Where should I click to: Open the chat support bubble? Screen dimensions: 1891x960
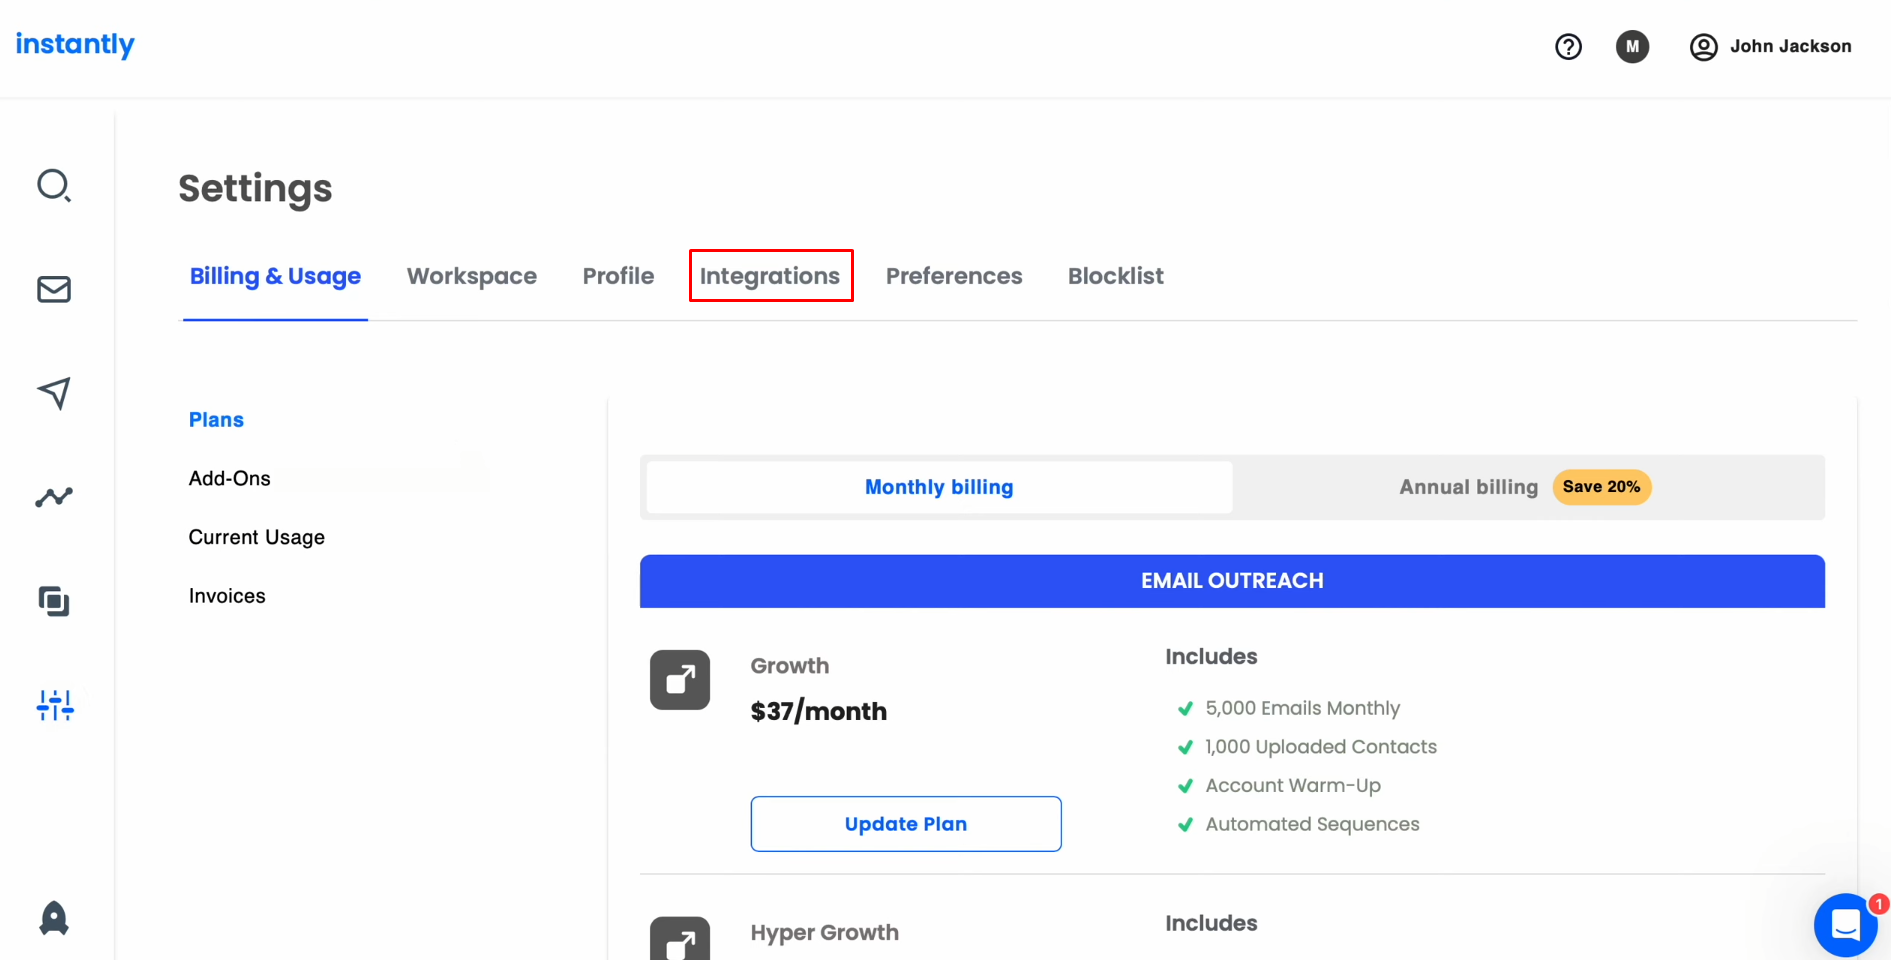(x=1845, y=925)
